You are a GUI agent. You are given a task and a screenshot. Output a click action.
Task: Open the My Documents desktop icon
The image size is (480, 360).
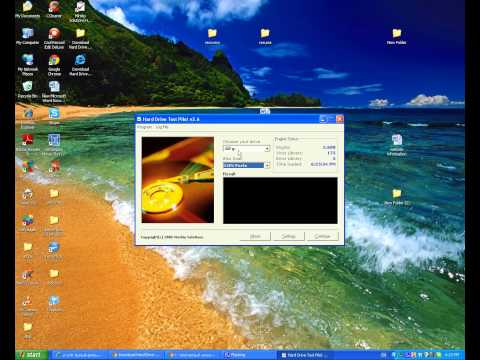click(28, 9)
